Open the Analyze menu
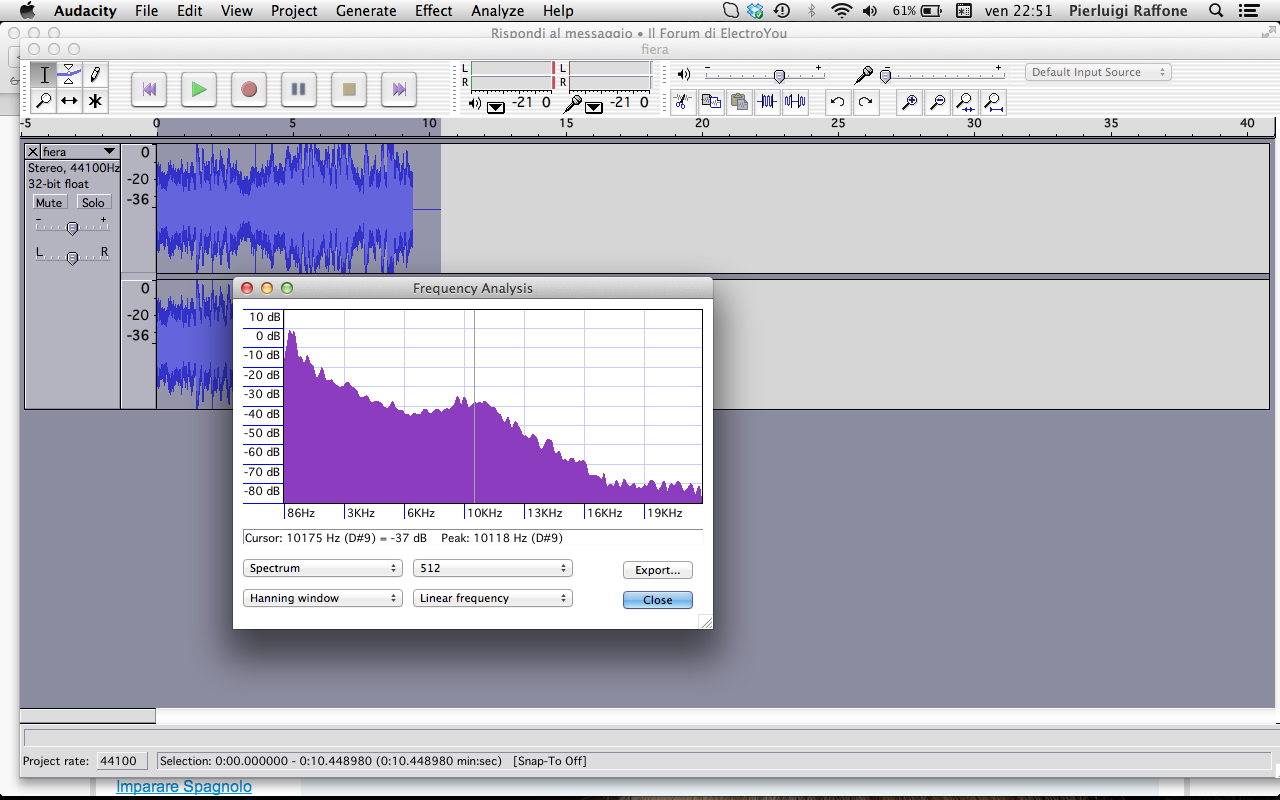Image resolution: width=1280 pixels, height=800 pixels. coord(497,11)
